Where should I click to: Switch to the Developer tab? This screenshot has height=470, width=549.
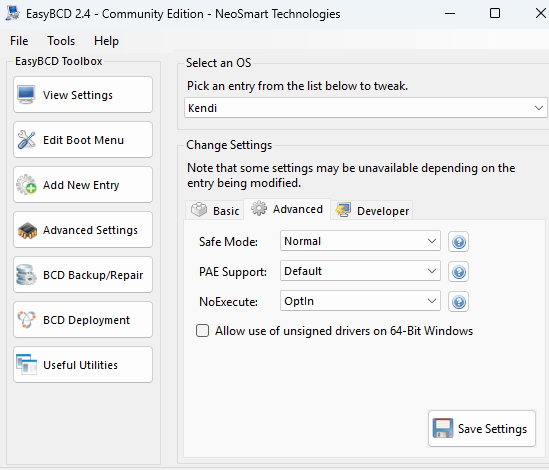coord(372,210)
